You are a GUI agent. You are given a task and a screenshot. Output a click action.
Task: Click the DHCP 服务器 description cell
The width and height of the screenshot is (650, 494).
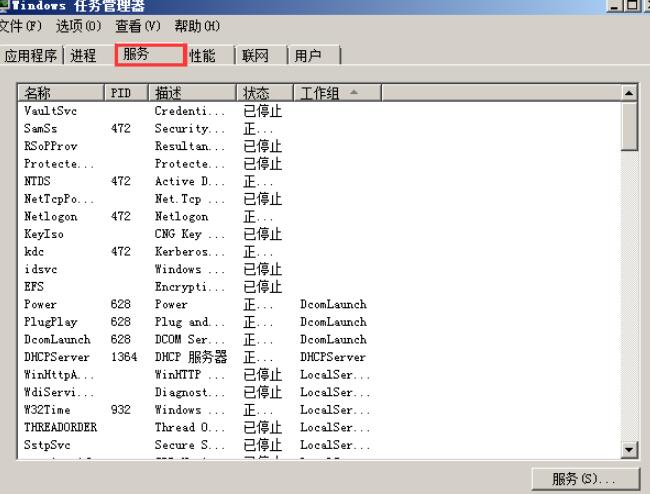pos(191,357)
